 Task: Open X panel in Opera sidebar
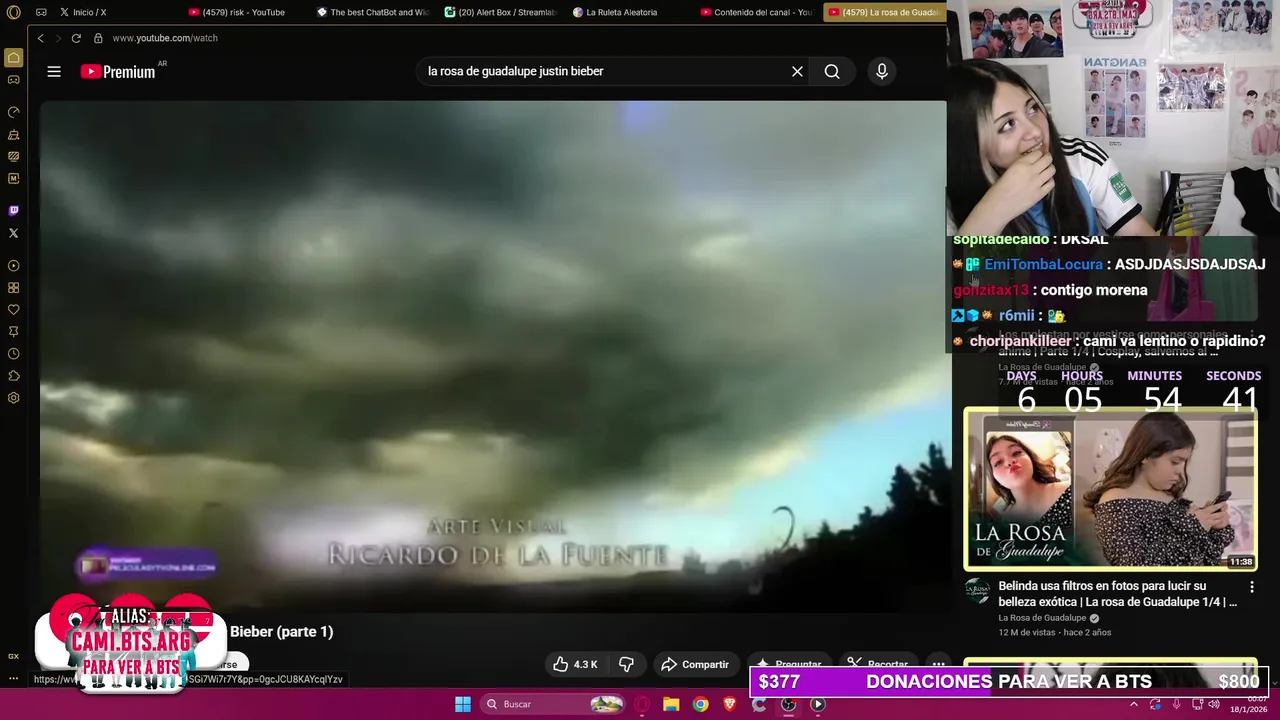13,233
